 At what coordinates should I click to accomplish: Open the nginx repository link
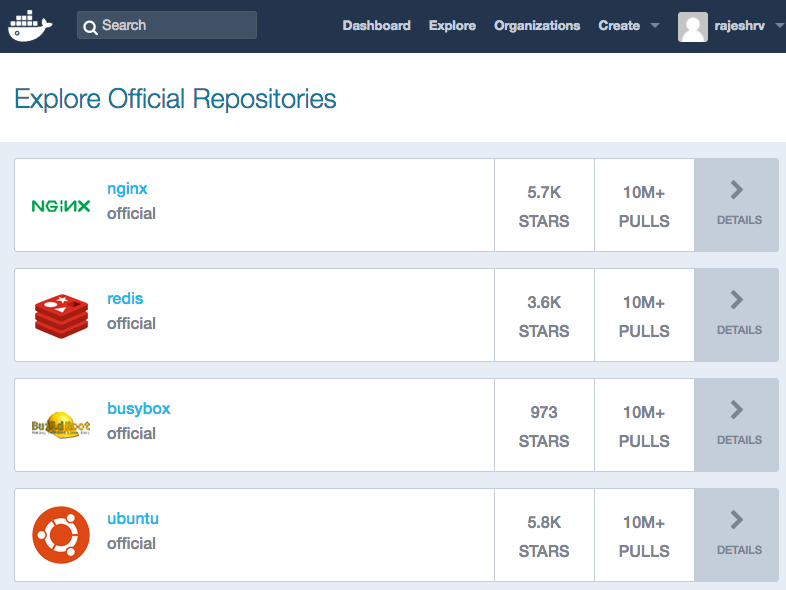pyautogui.click(x=127, y=189)
